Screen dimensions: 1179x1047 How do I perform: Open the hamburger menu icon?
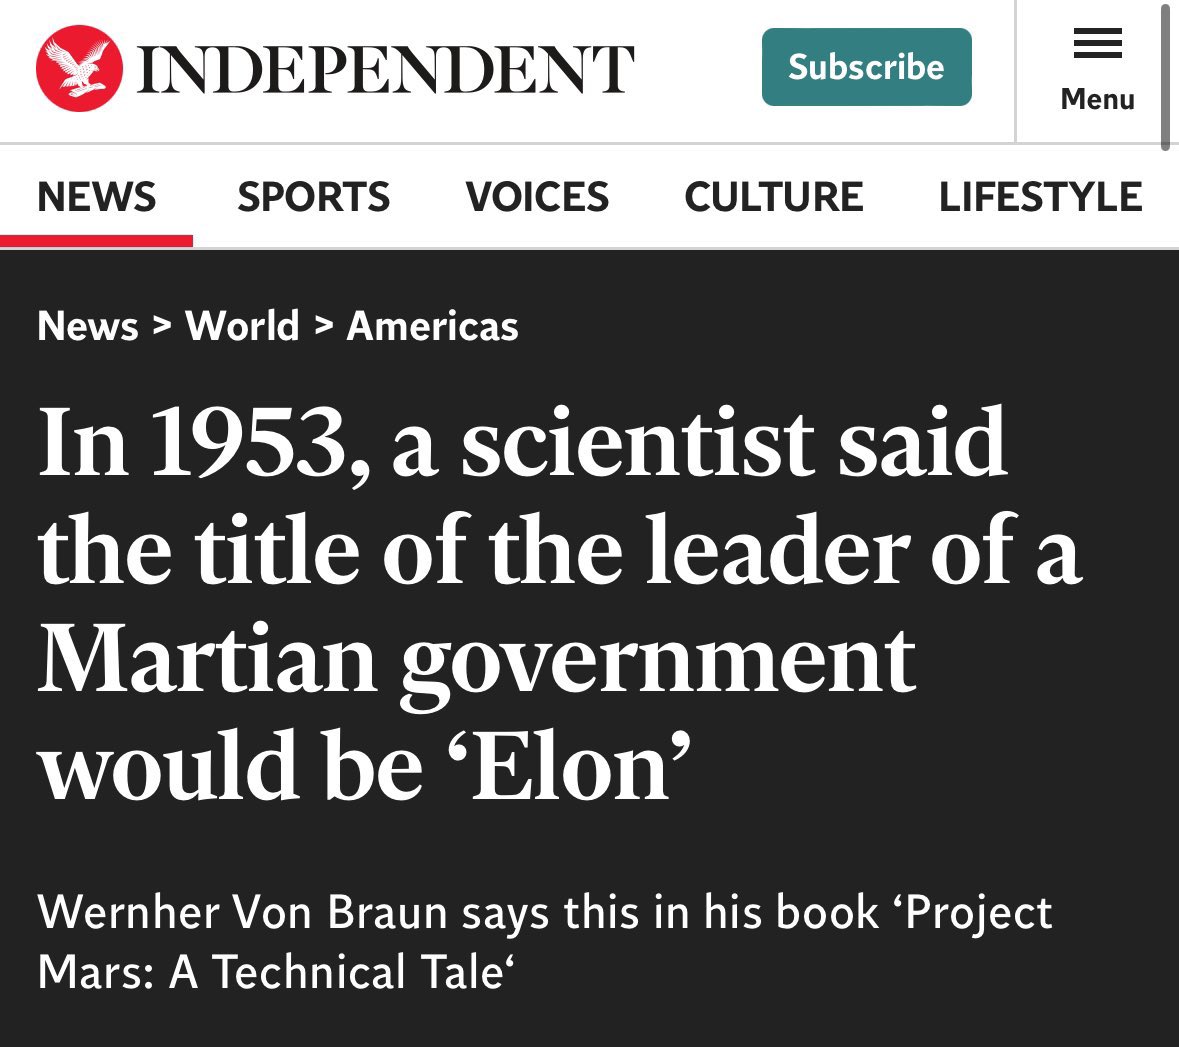1097,43
